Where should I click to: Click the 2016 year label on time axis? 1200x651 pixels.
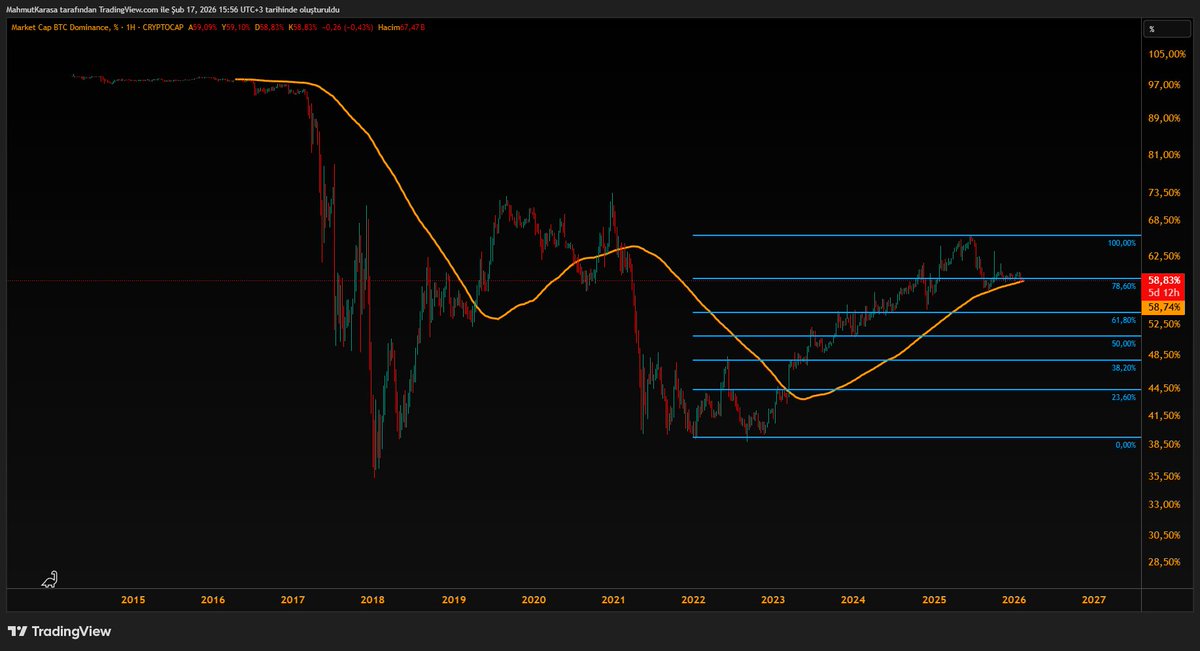pos(213,600)
